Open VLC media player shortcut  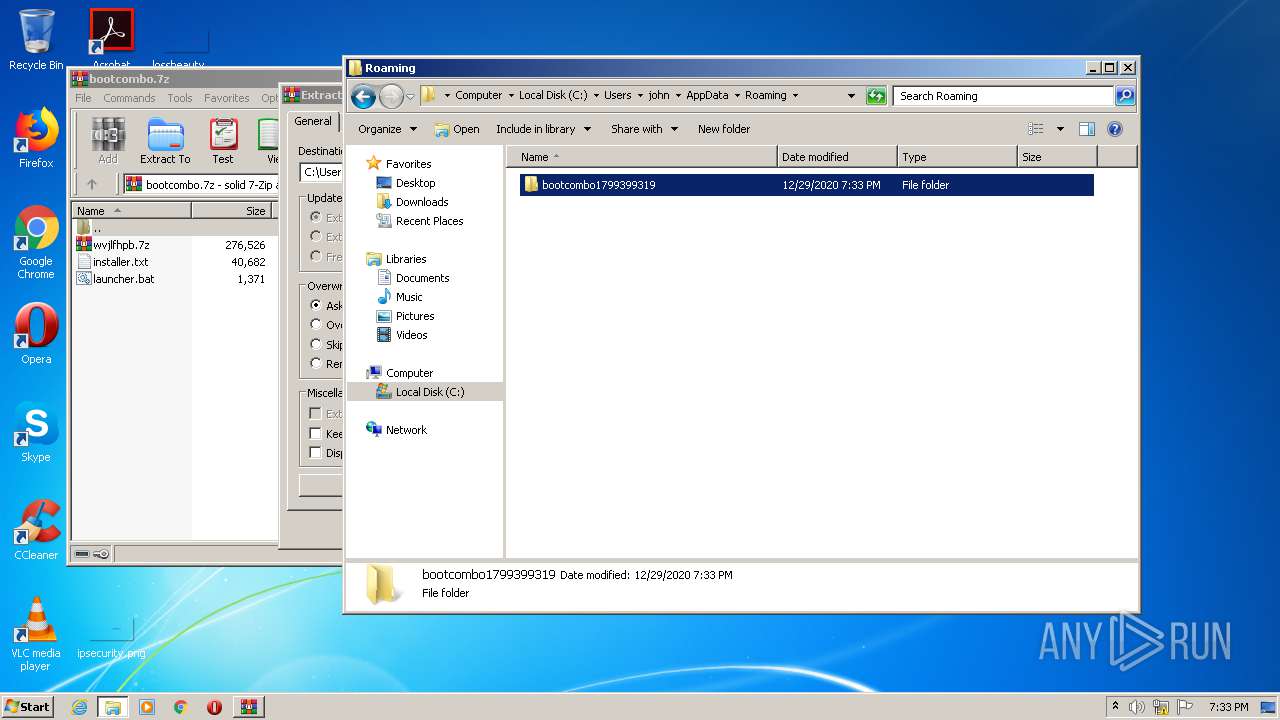(36, 634)
